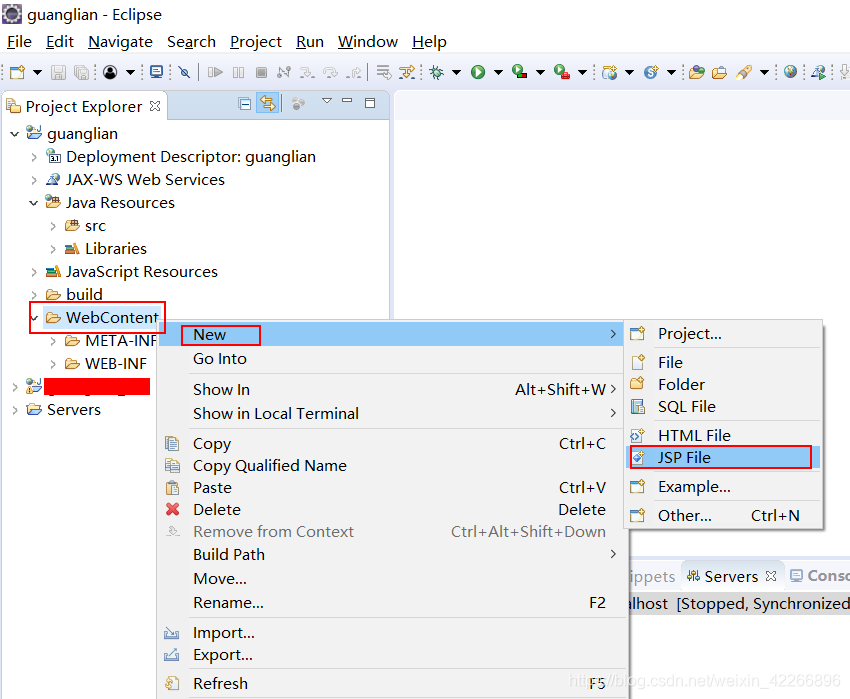Click Delete in context menu

click(x=391, y=510)
